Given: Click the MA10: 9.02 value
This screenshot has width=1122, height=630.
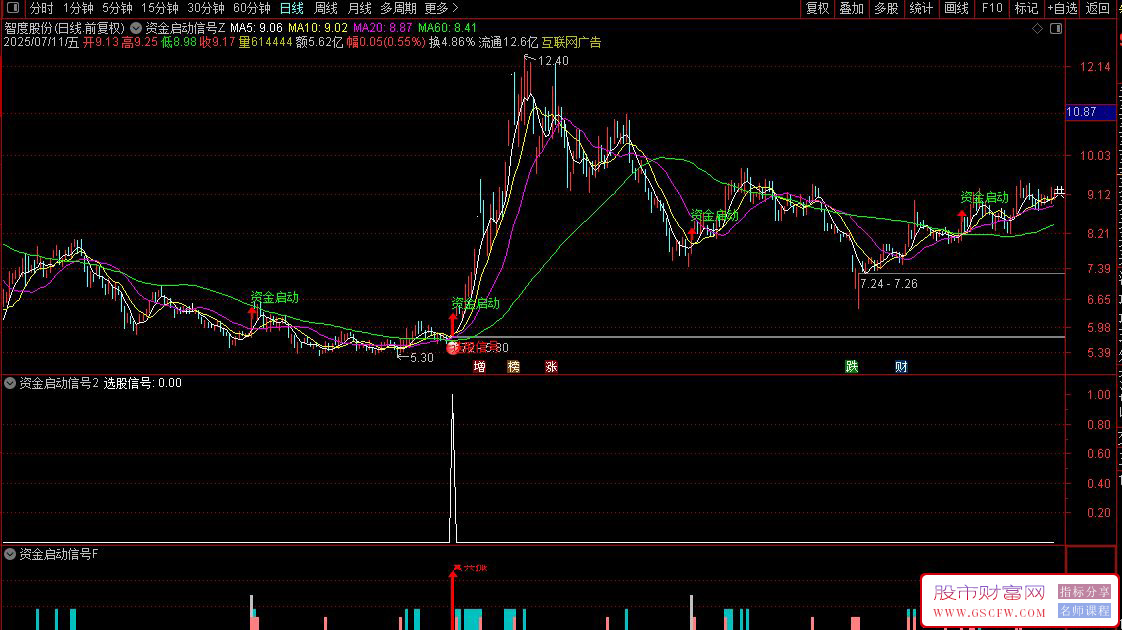Looking at the screenshot, I should pyautogui.click(x=318, y=28).
